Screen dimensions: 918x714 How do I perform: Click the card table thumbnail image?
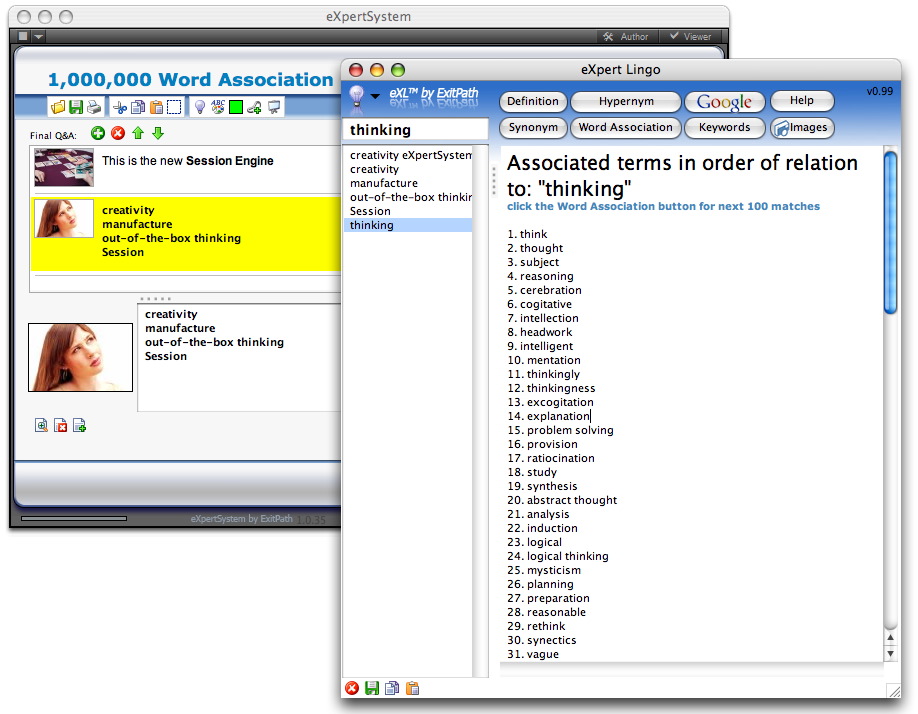[x=64, y=167]
